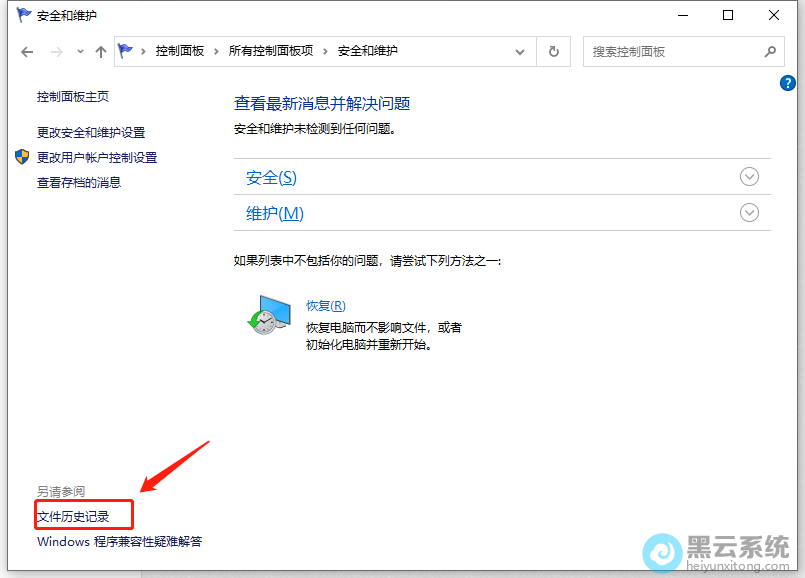The height and width of the screenshot is (578, 805).
Task: Click the back arrow navigation icon
Action: click(x=26, y=51)
